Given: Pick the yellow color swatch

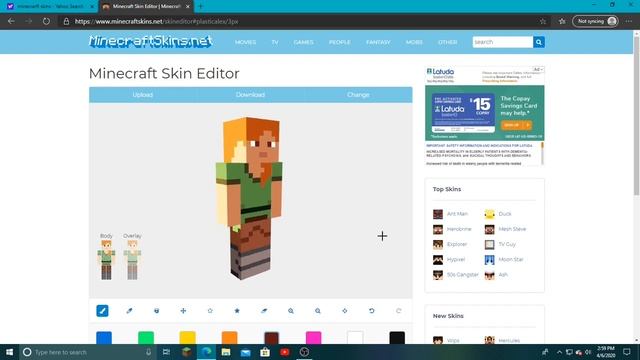Looking at the screenshot, I should 188,338.
